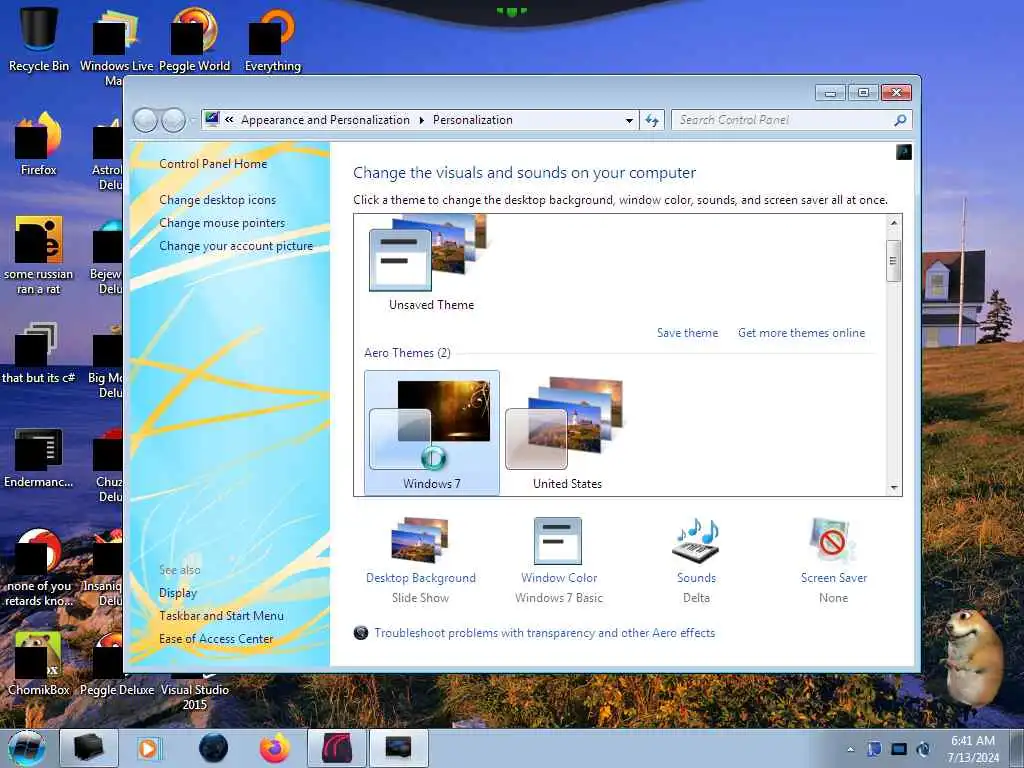
Task: Open the Peggle World desktop shortcut
Action: pyautogui.click(x=195, y=39)
